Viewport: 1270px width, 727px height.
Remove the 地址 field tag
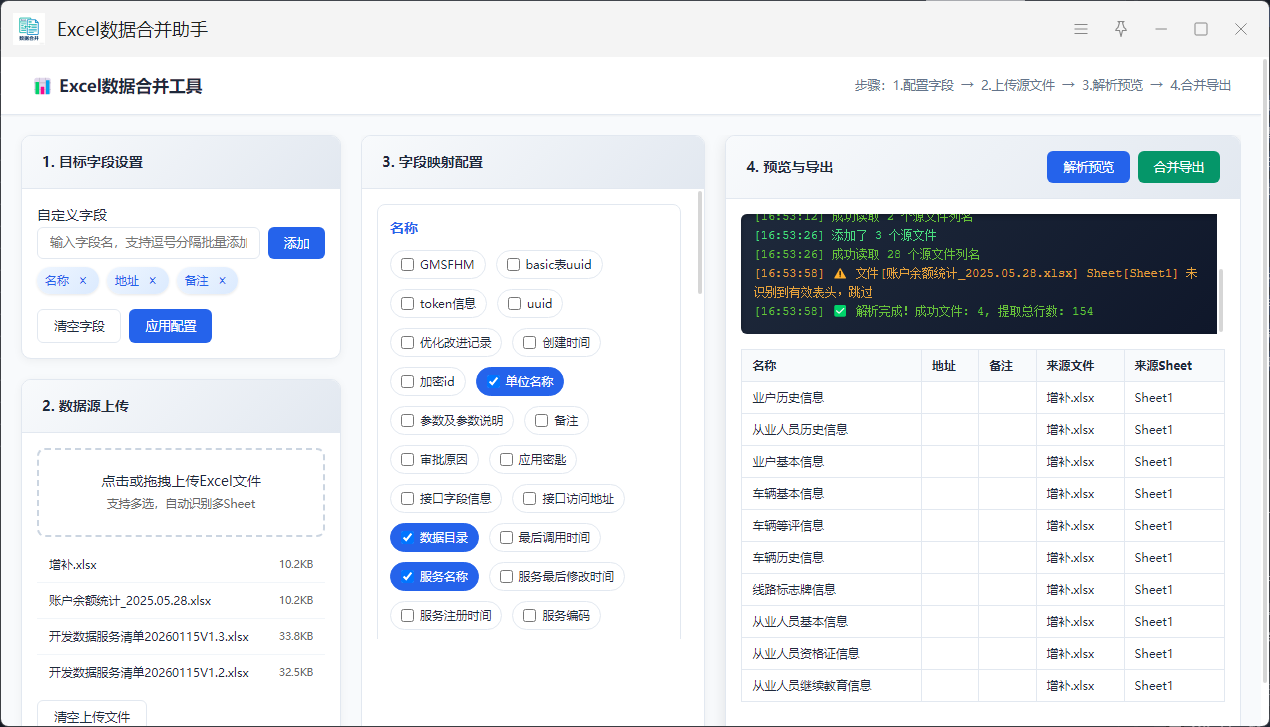tap(153, 281)
